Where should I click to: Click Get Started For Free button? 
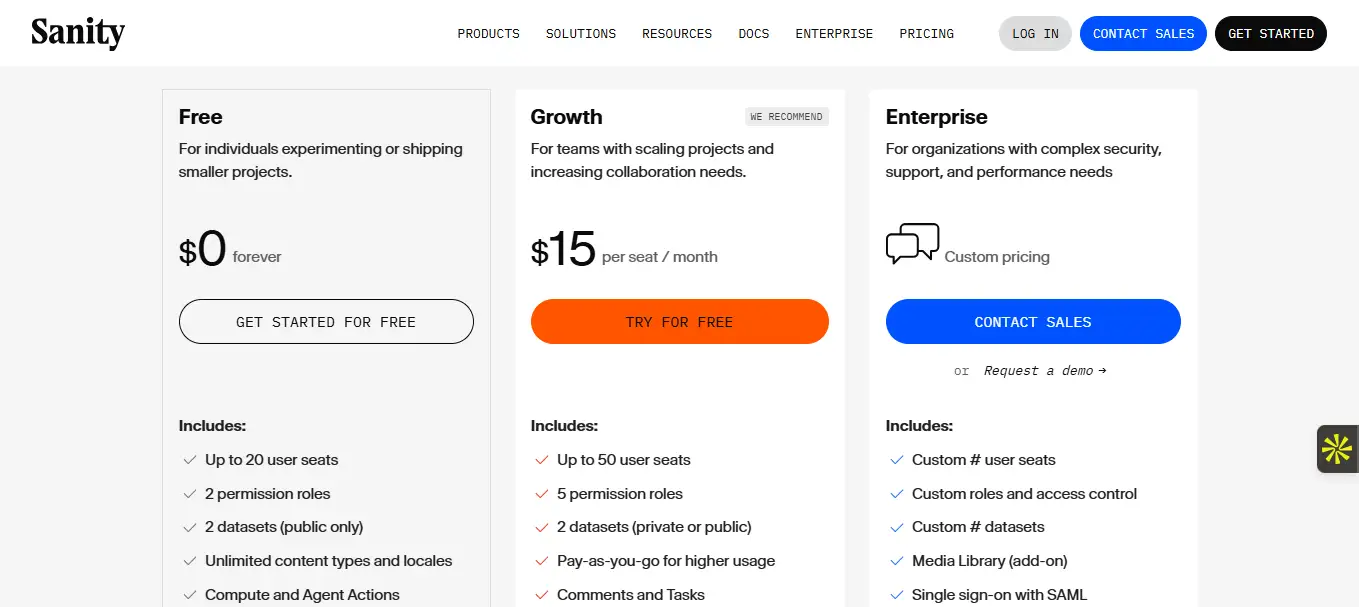tap(326, 322)
